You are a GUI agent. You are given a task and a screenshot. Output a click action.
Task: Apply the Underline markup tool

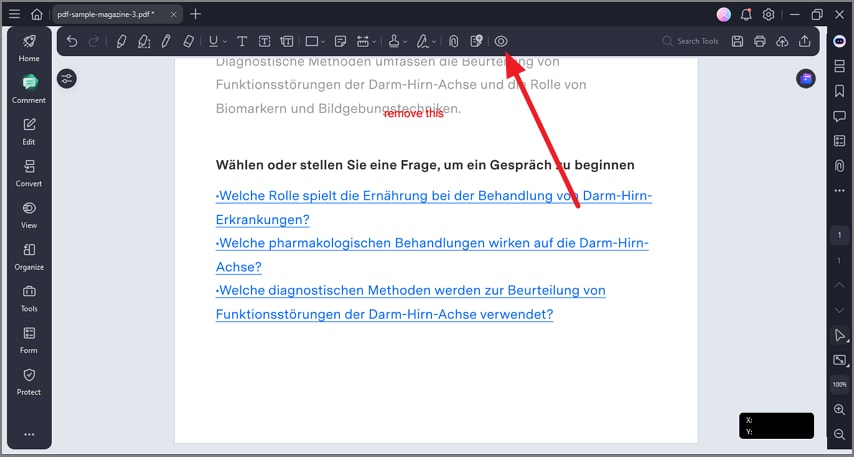pyautogui.click(x=213, y=41)
